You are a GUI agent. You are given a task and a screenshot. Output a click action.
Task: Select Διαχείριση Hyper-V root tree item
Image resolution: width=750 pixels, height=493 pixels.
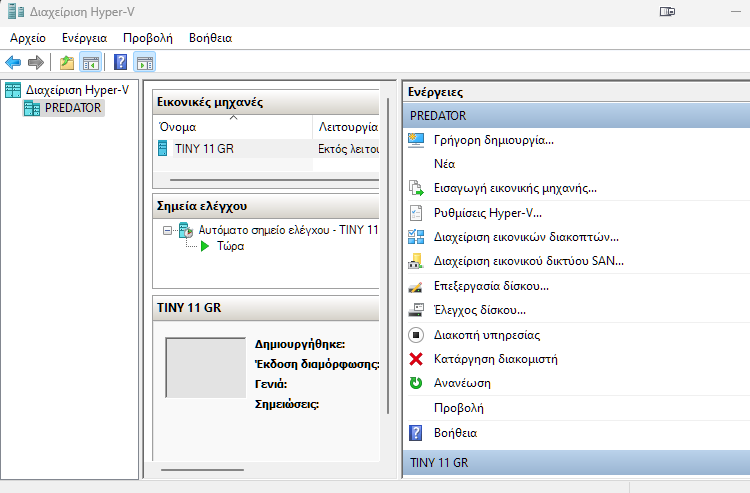[x=77, y=90]
